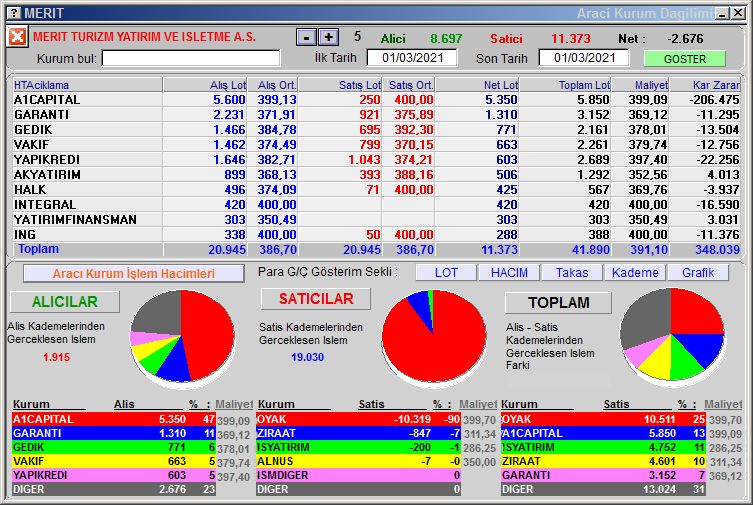
Task: Click red A1CAPITAL bar in buyers list
Action: click(114, 419)
